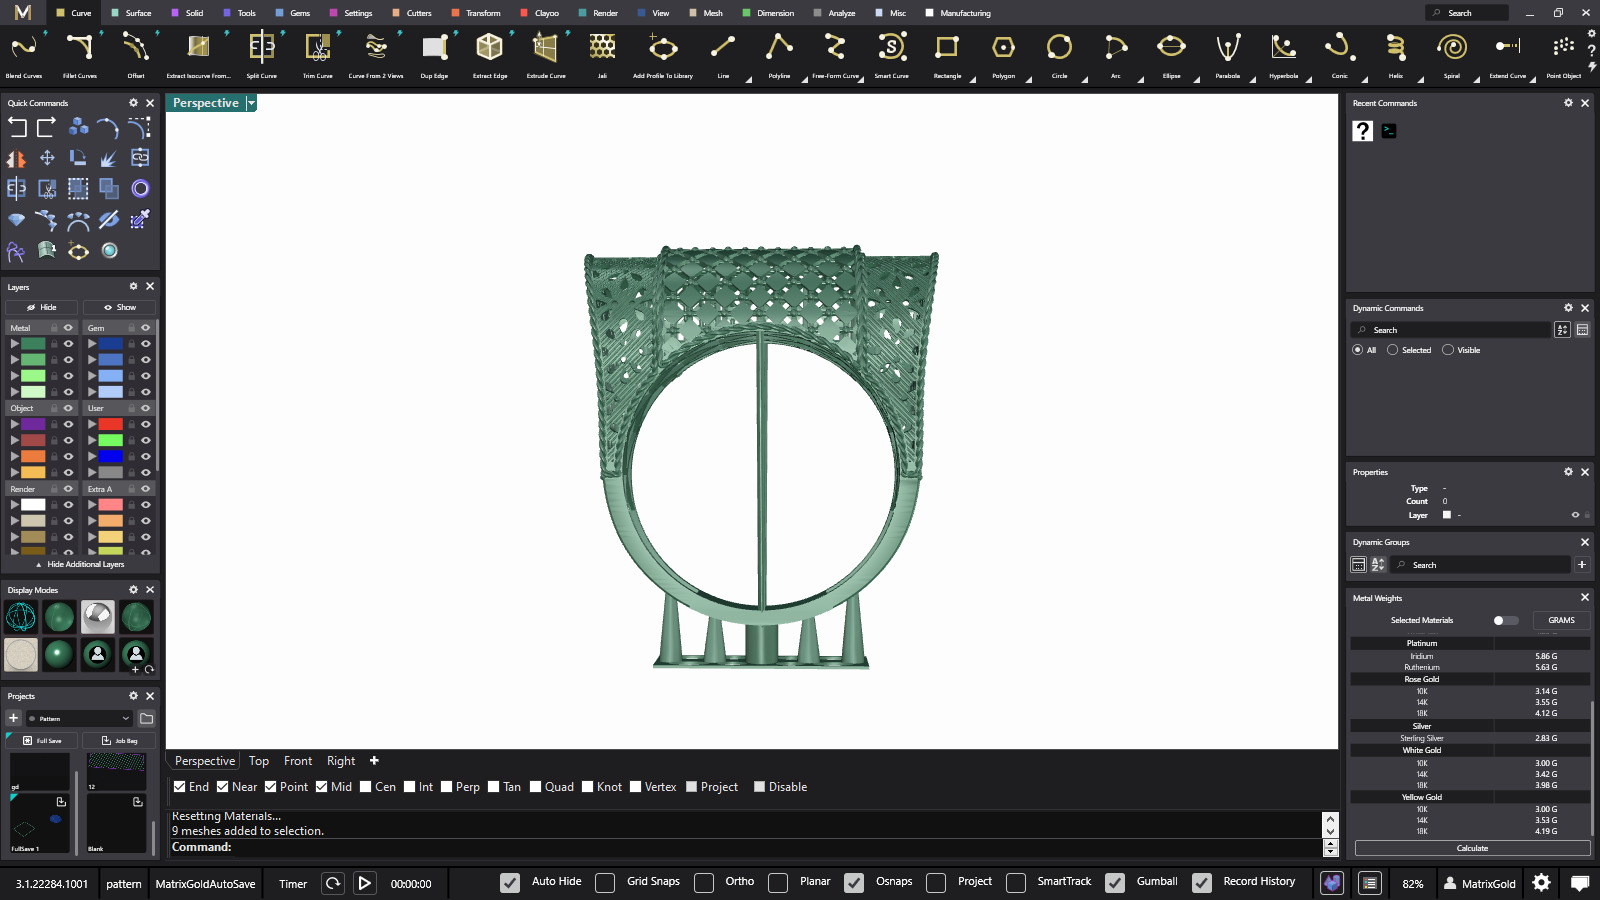The image size is (1600, 900).
Task: Focus the Dynamic Commands search field
Action: [1450, 330]
